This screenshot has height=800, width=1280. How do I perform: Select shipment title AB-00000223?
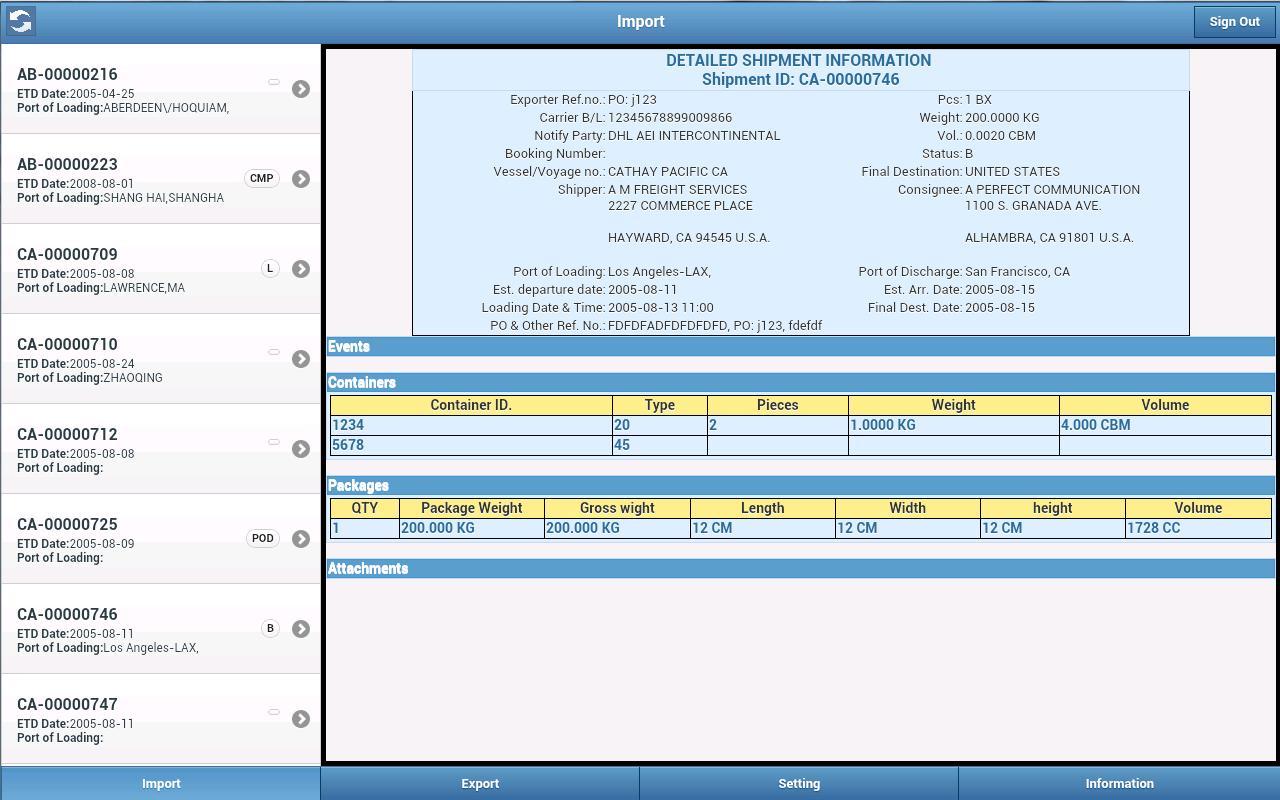(67, 164)
